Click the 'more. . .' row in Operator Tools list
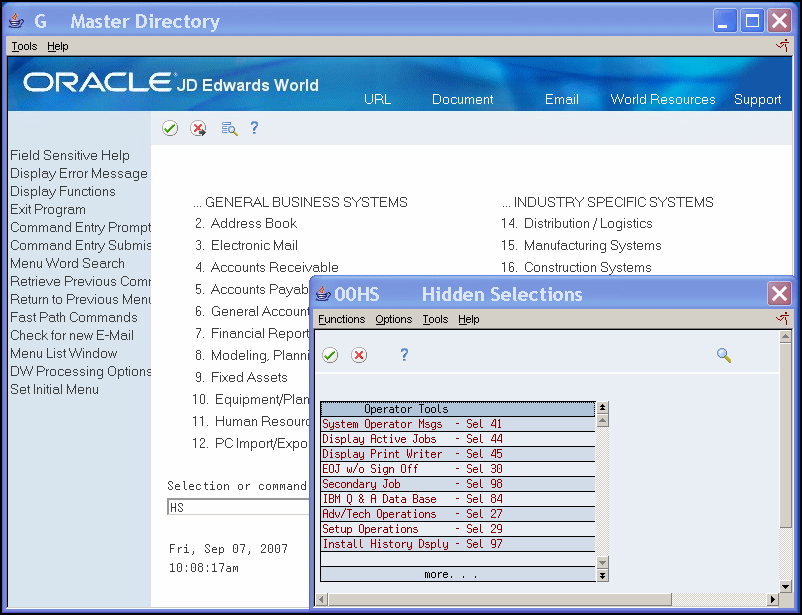 [458, 574]
